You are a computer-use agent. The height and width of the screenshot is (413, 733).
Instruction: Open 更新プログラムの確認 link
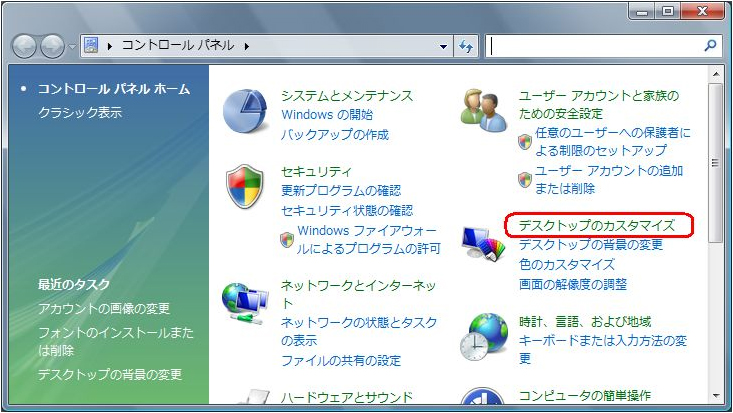coord(341,191)
